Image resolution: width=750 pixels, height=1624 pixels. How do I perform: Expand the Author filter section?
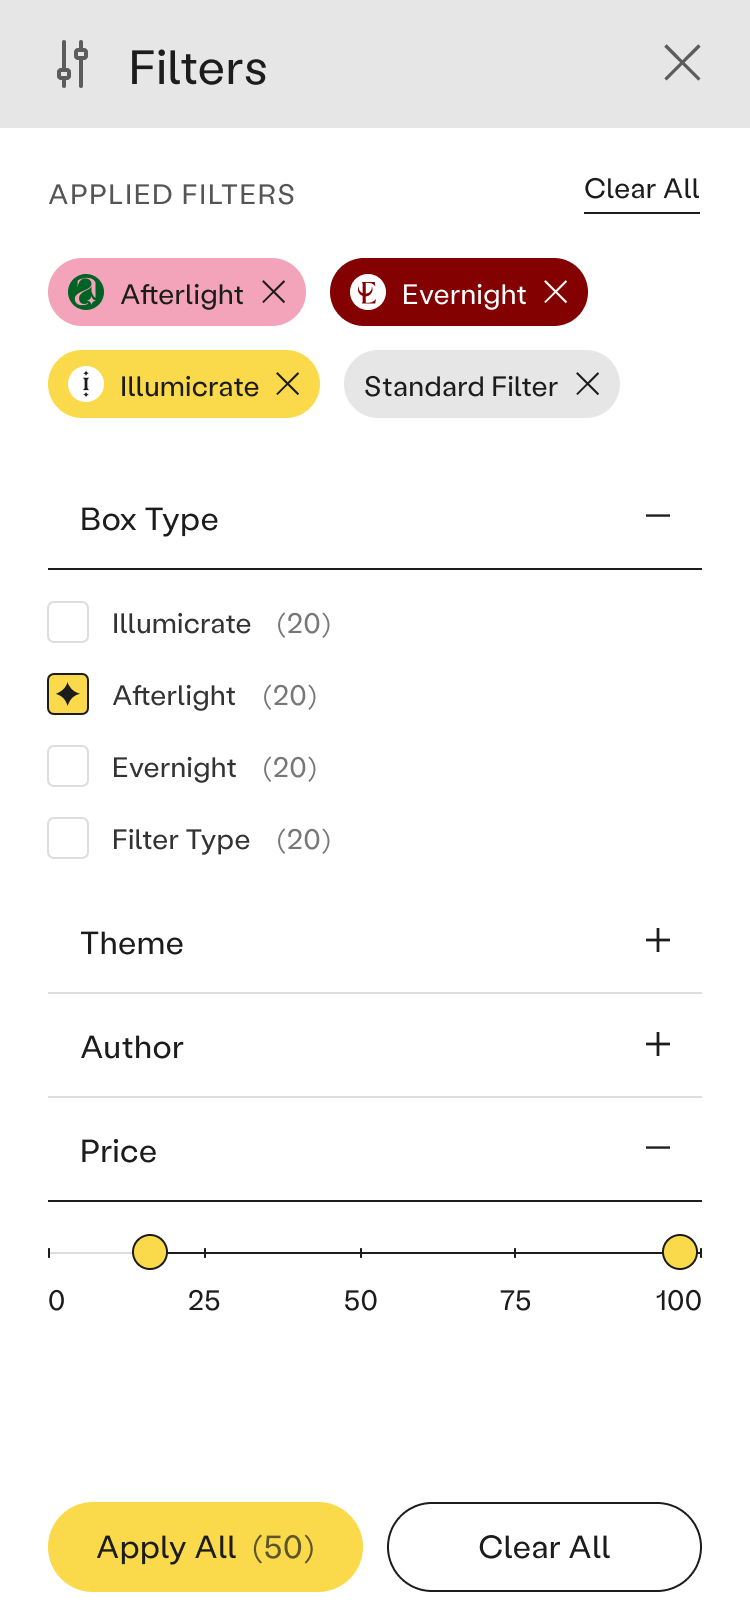[658, 1045]
